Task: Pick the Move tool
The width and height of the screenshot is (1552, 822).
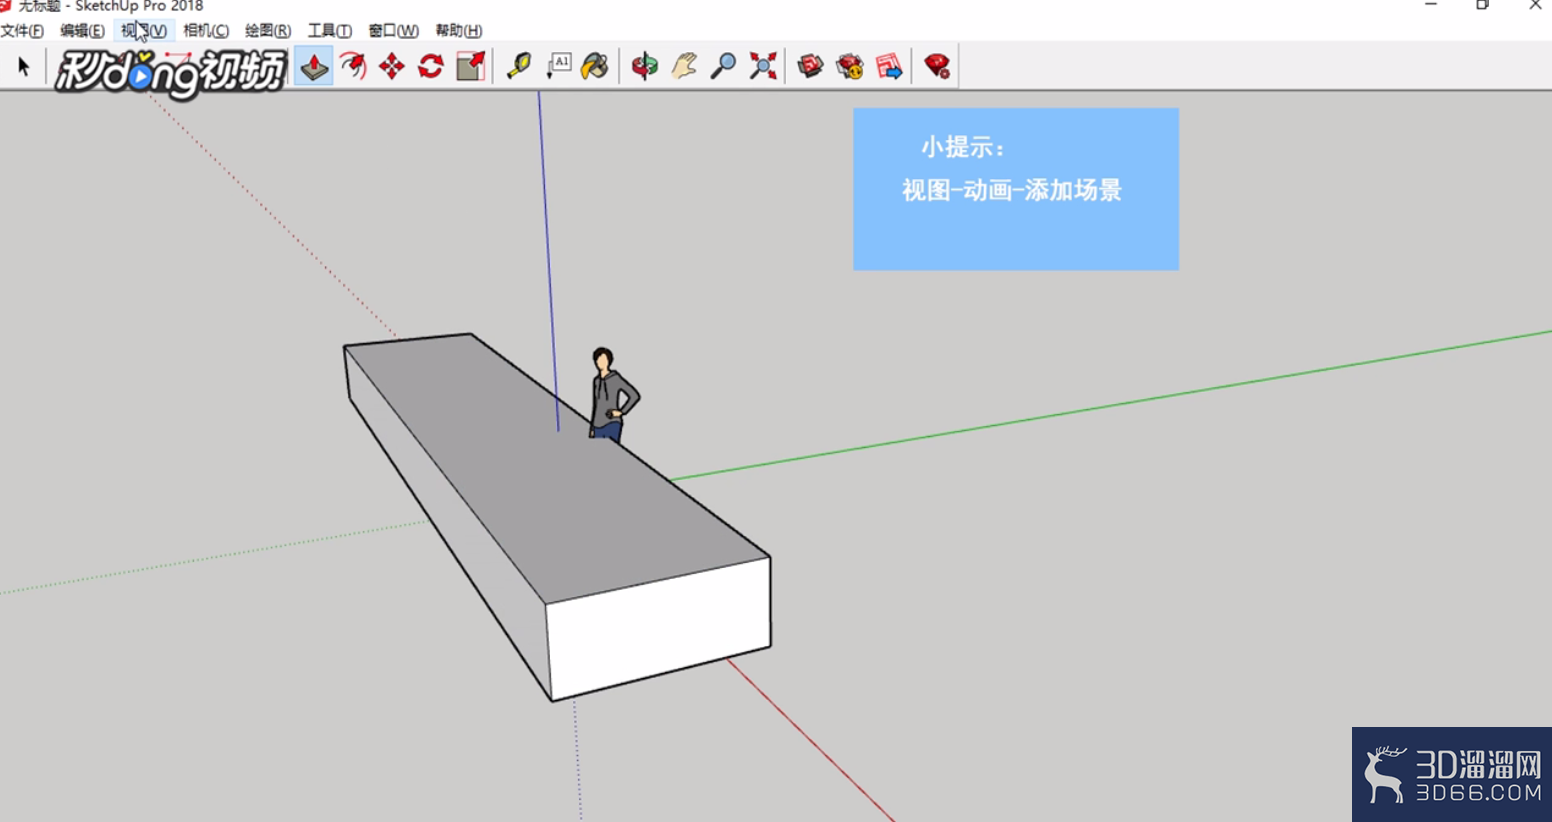Action: pos(392,66)
